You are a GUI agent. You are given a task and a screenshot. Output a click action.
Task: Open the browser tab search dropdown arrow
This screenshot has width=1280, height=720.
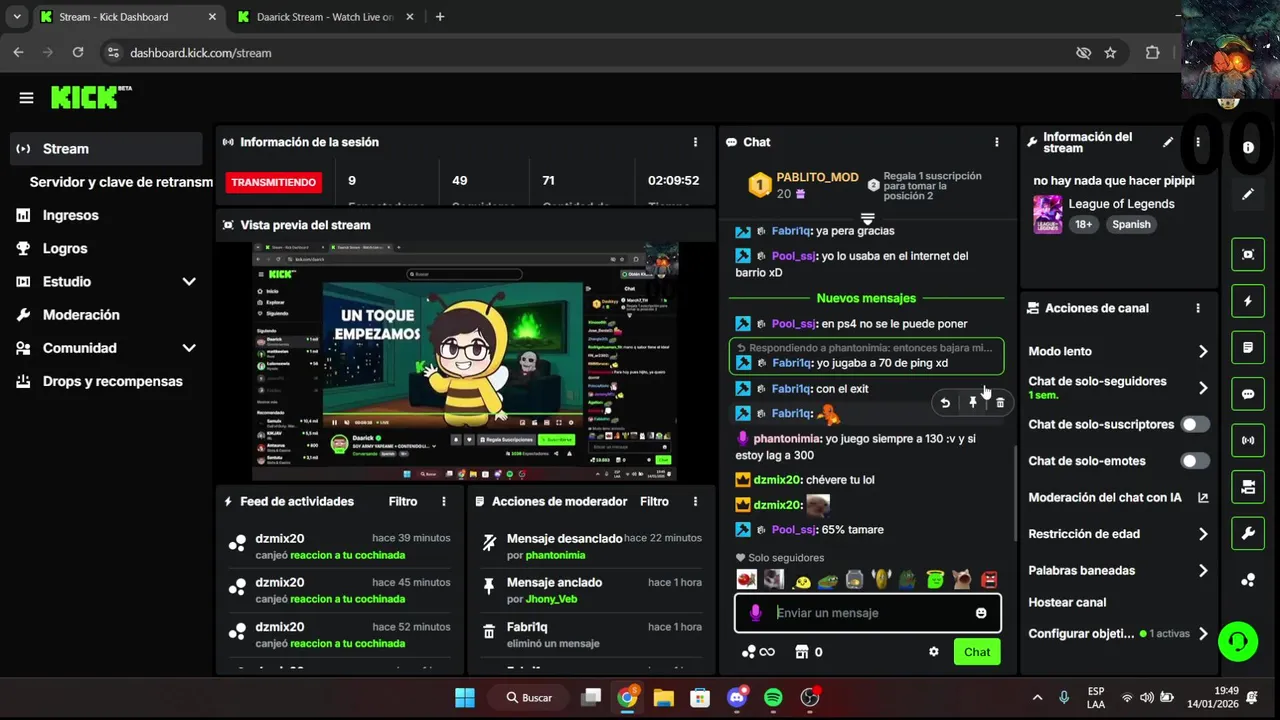tap(17, 17)
